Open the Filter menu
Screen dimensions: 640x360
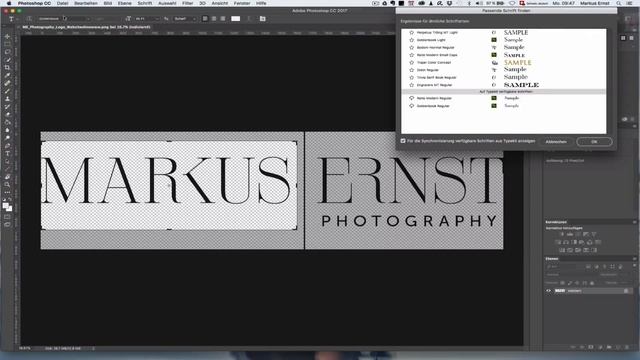tap(187, 3)
